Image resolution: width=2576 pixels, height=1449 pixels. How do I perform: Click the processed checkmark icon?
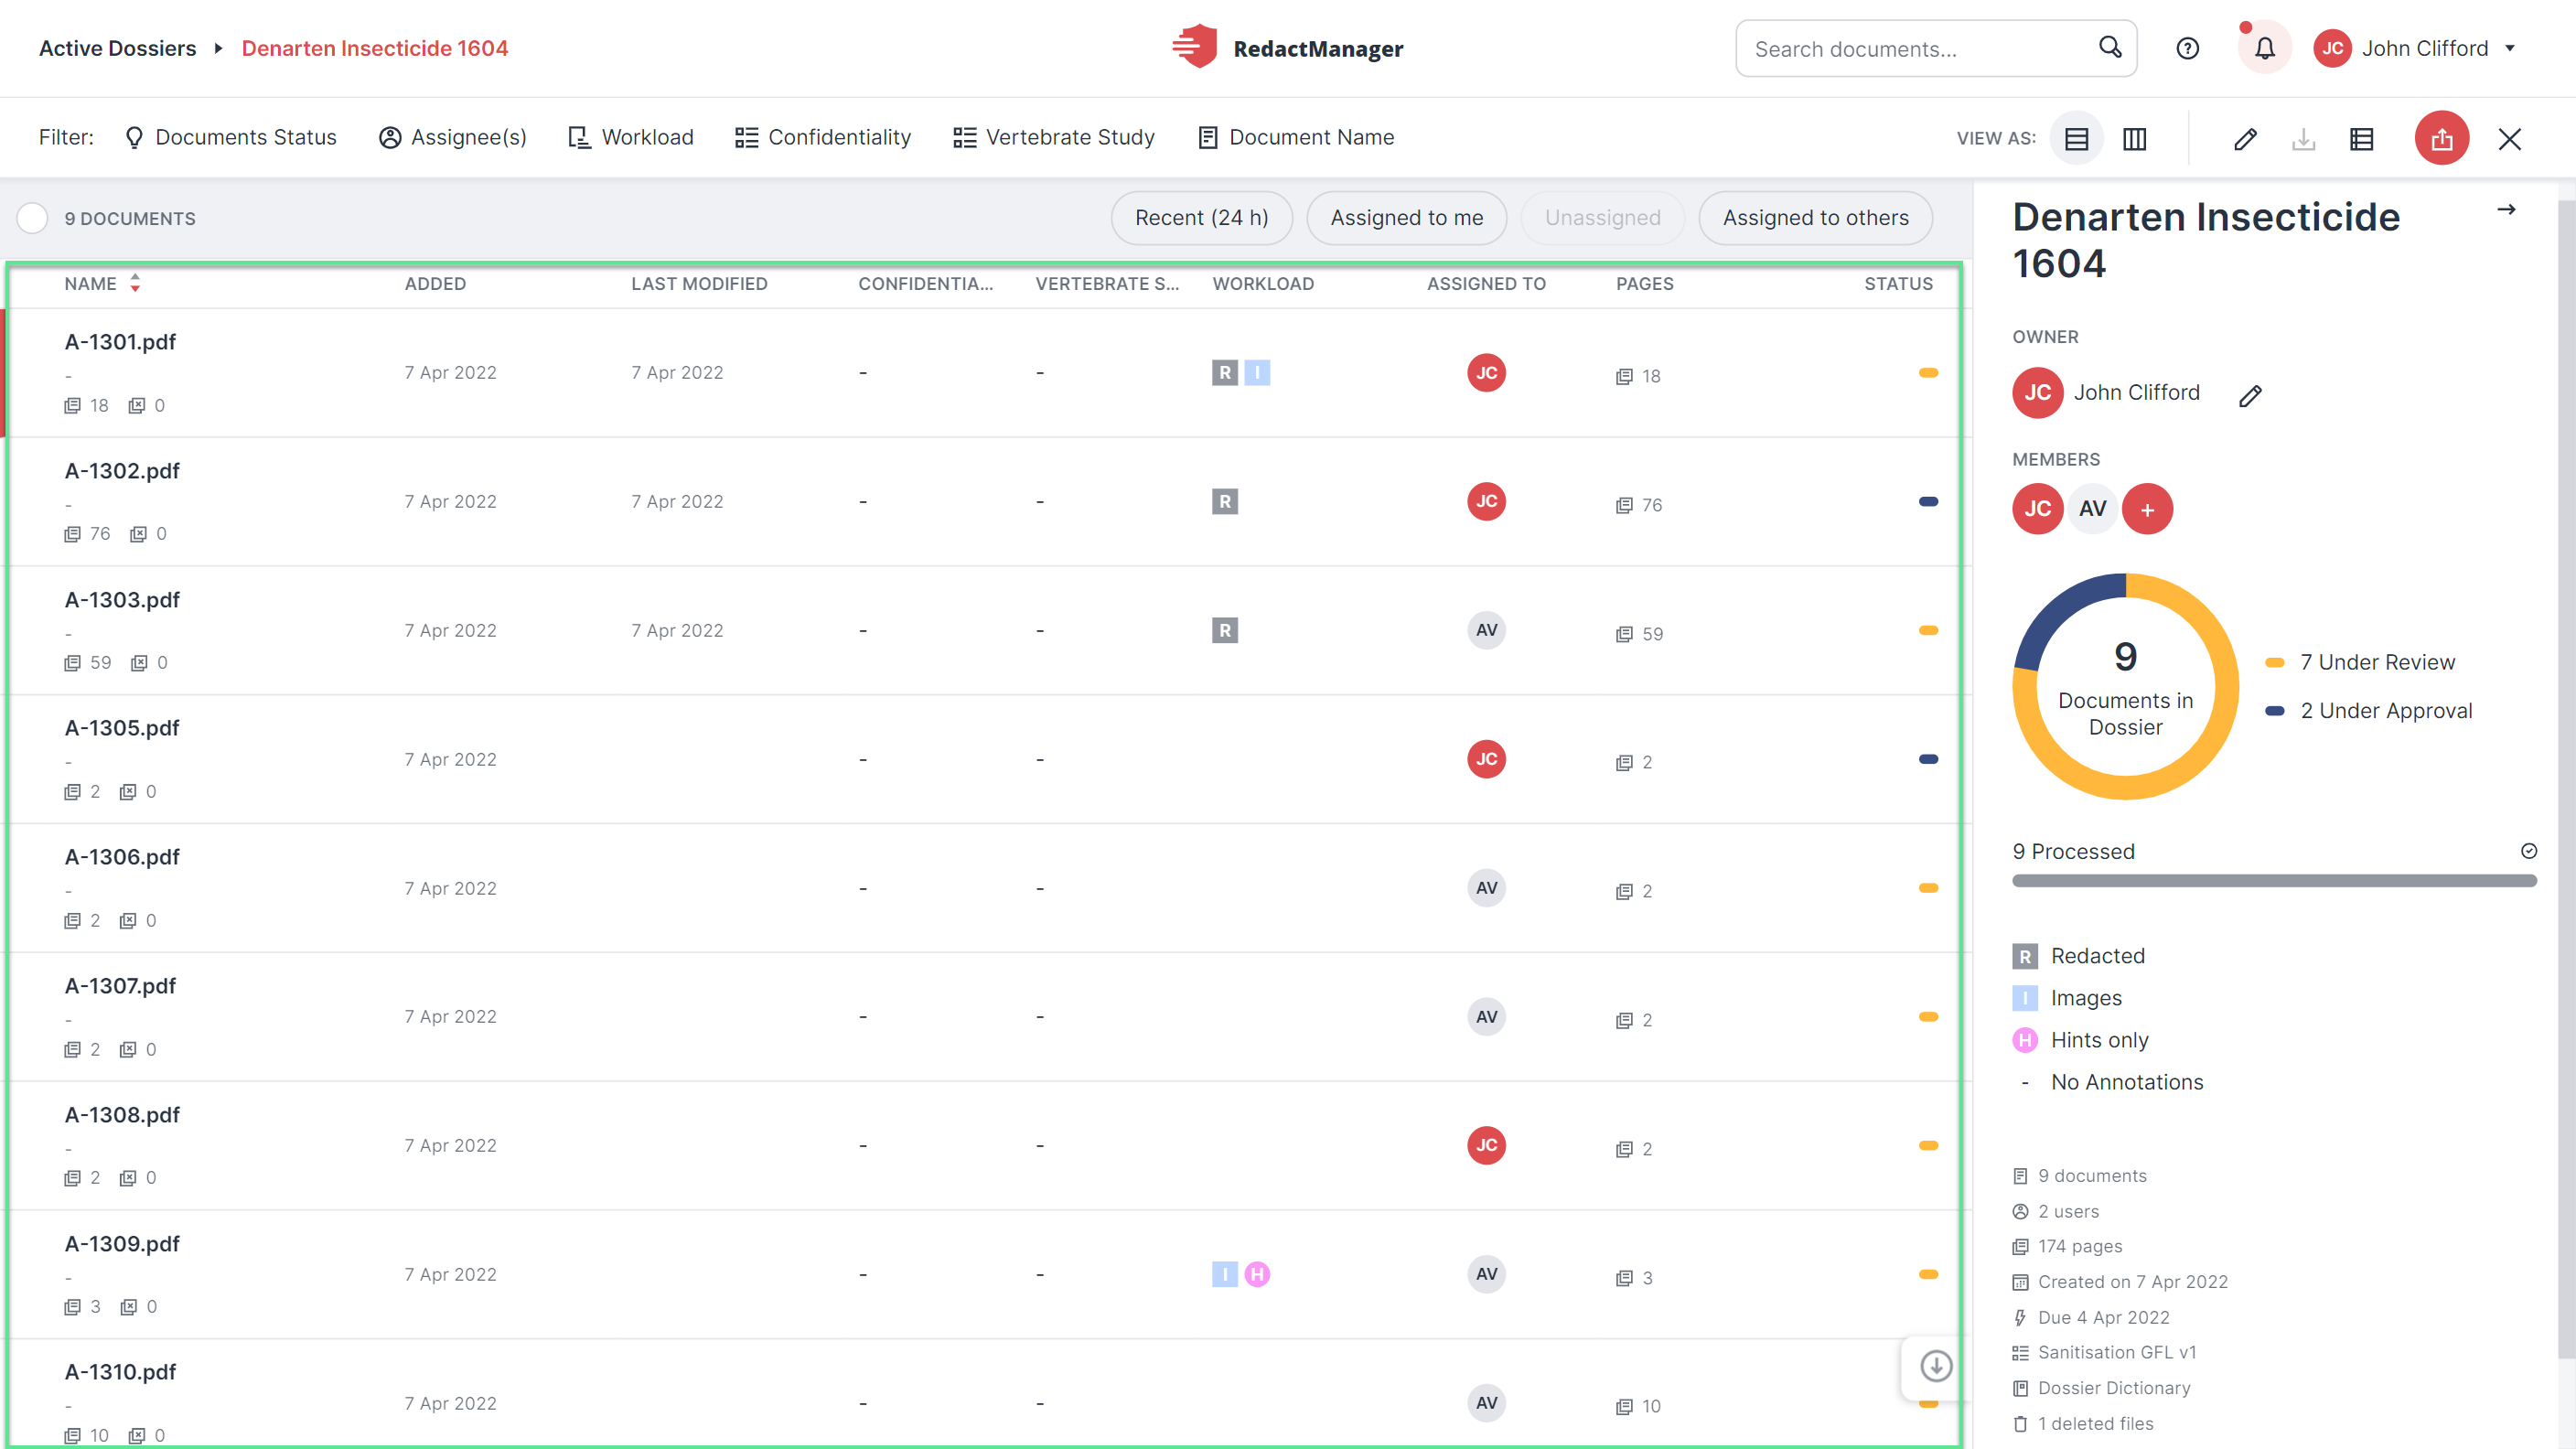tap(2528, 851)
